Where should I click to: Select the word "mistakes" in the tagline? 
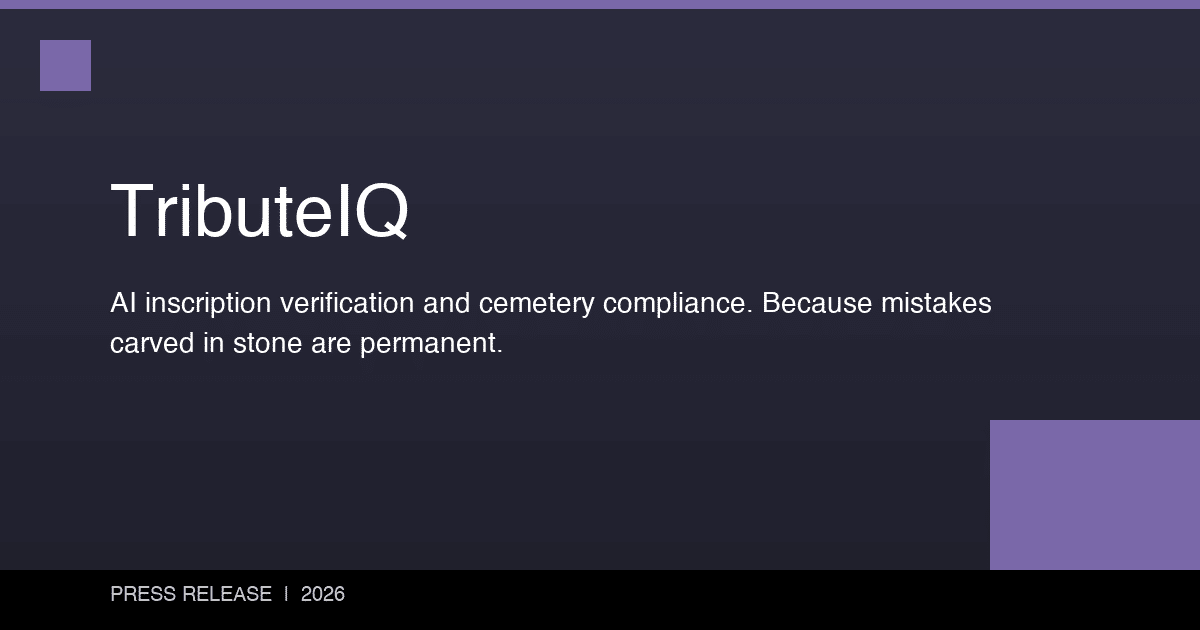(x=936, y=303)
